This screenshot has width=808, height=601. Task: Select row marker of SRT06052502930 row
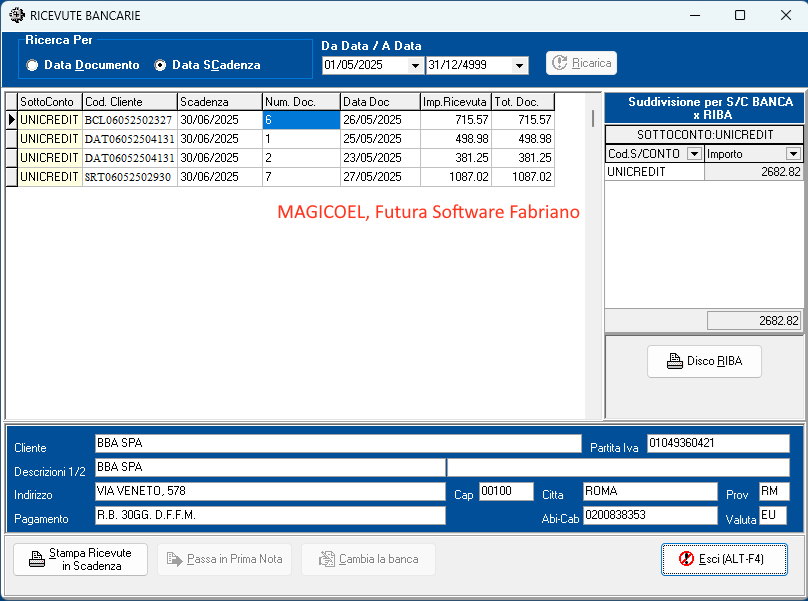click(11, 177)
